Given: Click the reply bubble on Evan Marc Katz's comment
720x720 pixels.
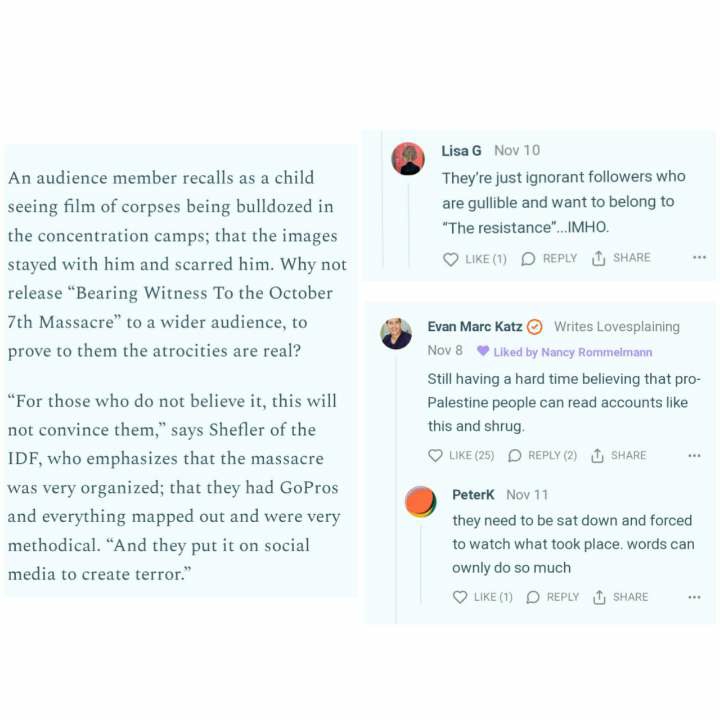Looking at the screenshot, I should pos(515,456).
